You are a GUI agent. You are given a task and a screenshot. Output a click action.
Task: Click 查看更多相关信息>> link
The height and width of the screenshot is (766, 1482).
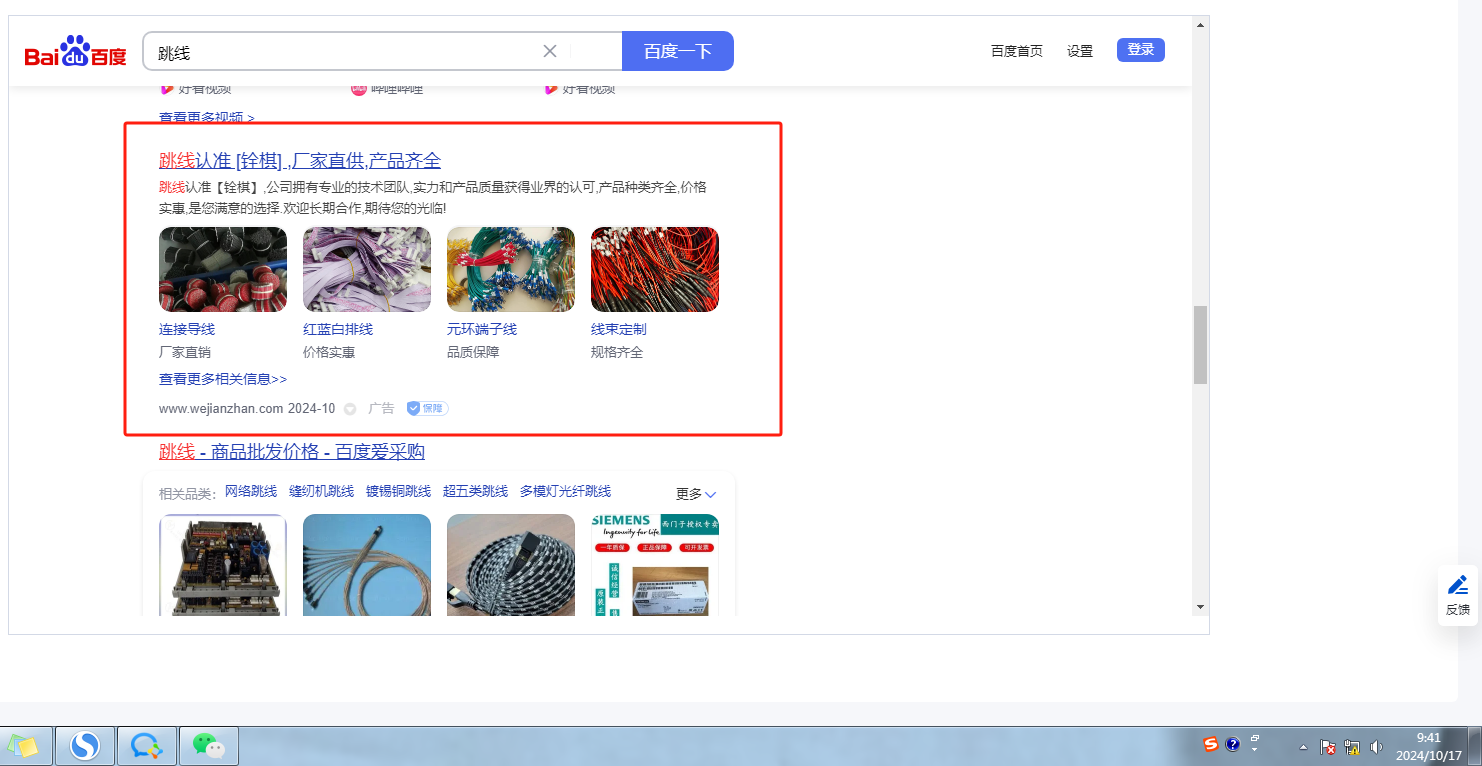(223, 379)
